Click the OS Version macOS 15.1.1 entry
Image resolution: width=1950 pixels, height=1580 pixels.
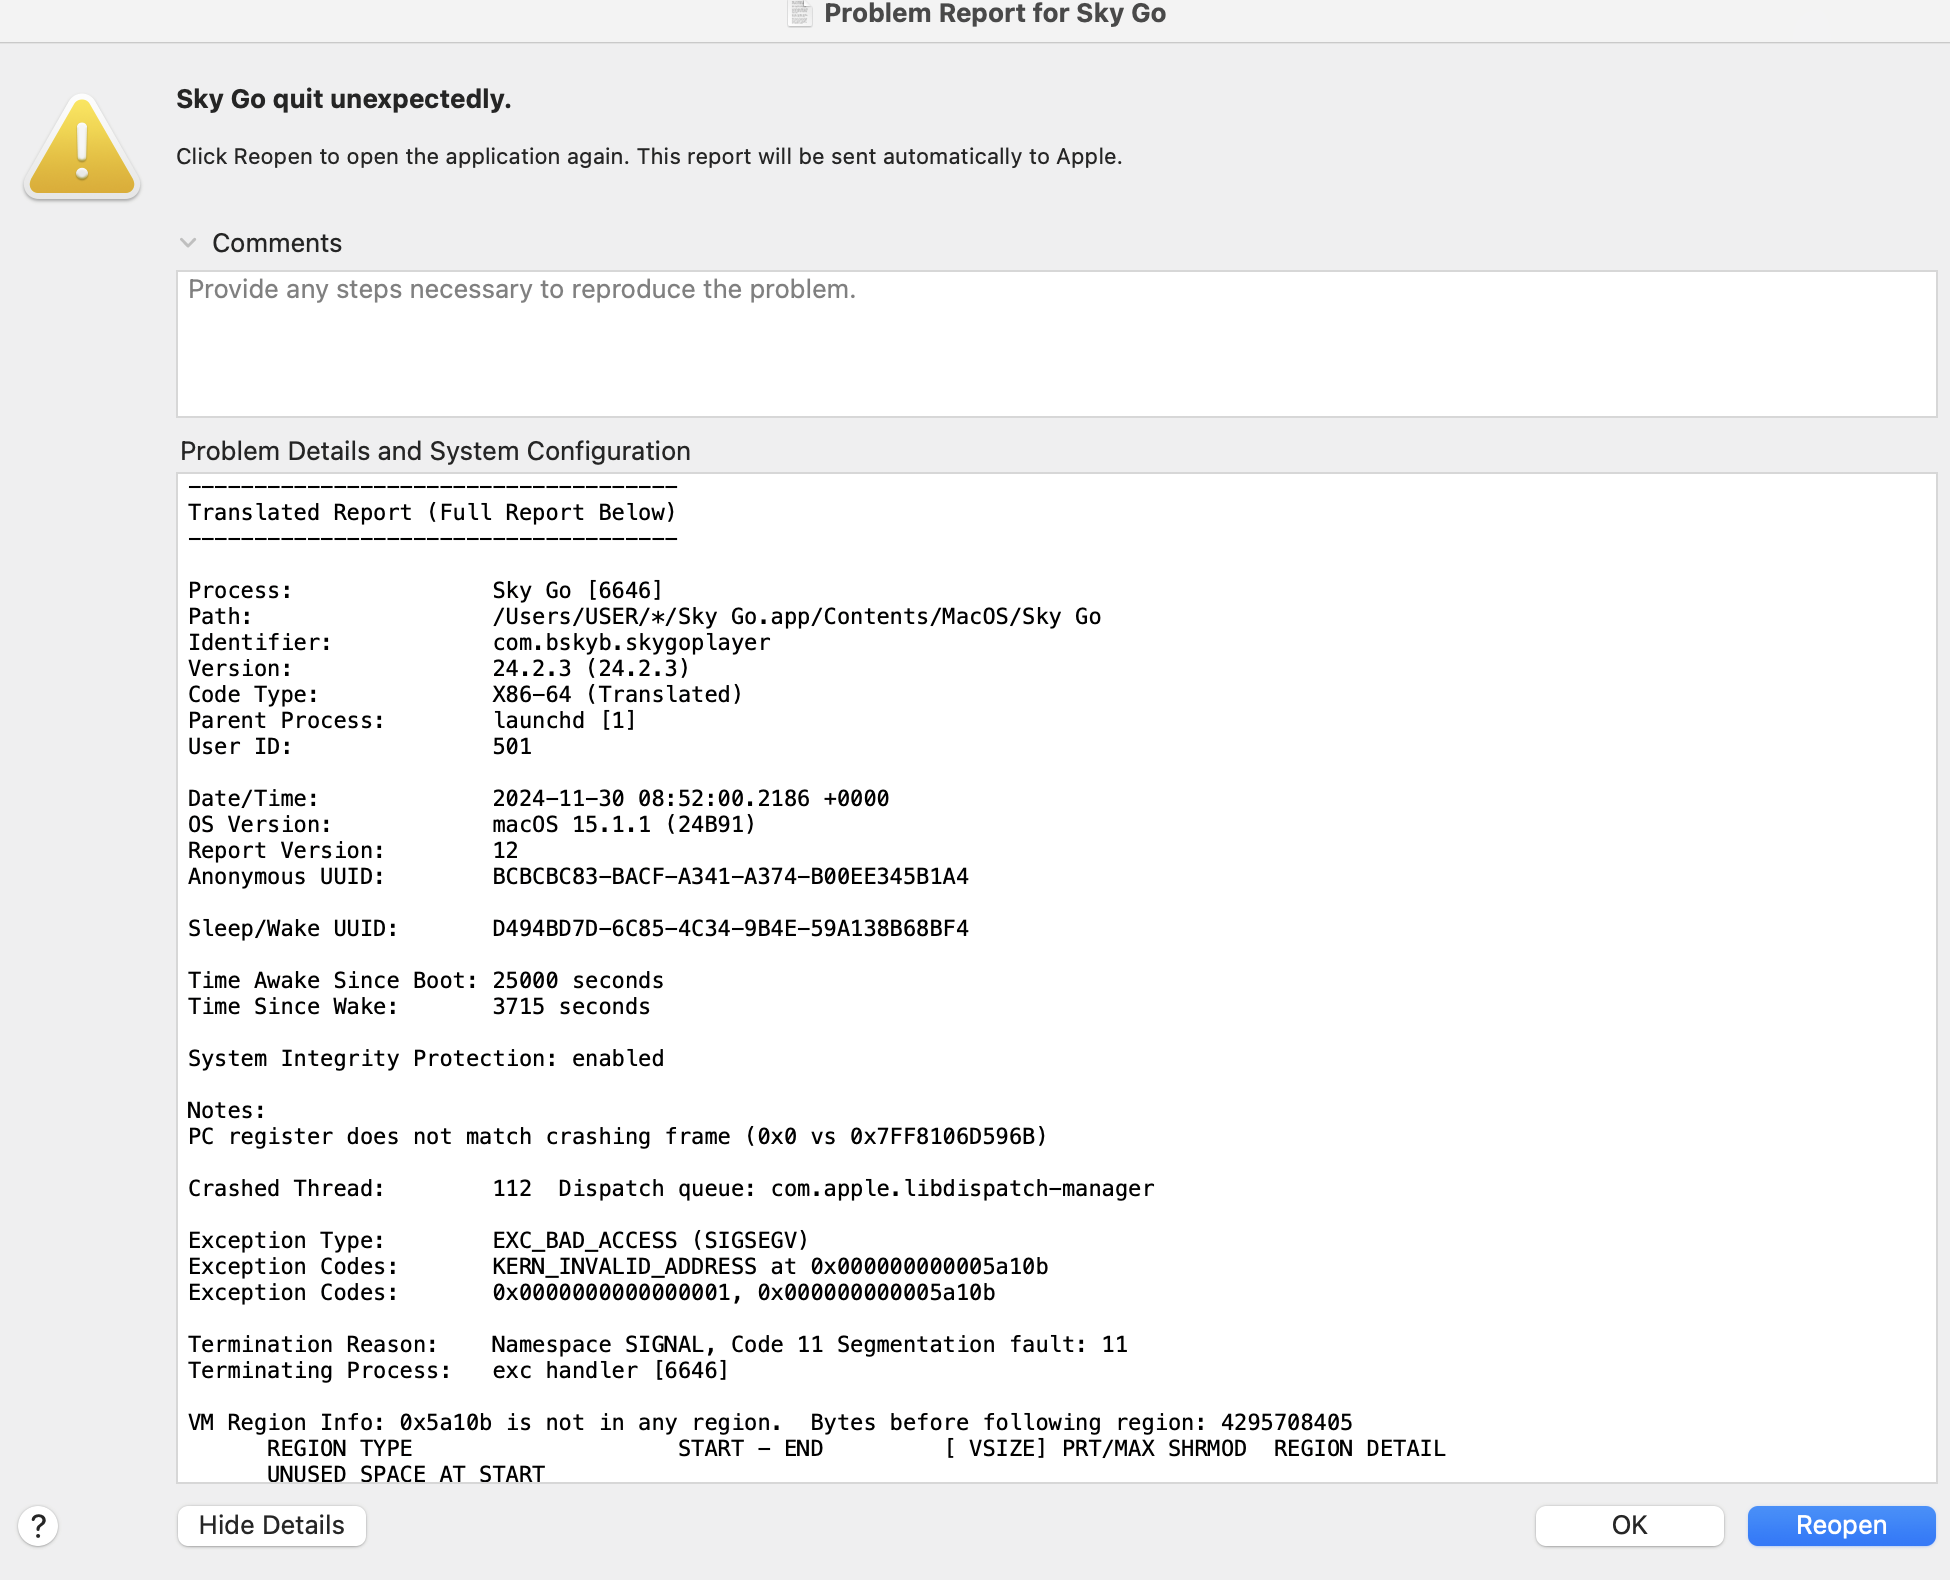tap(470, 824)
